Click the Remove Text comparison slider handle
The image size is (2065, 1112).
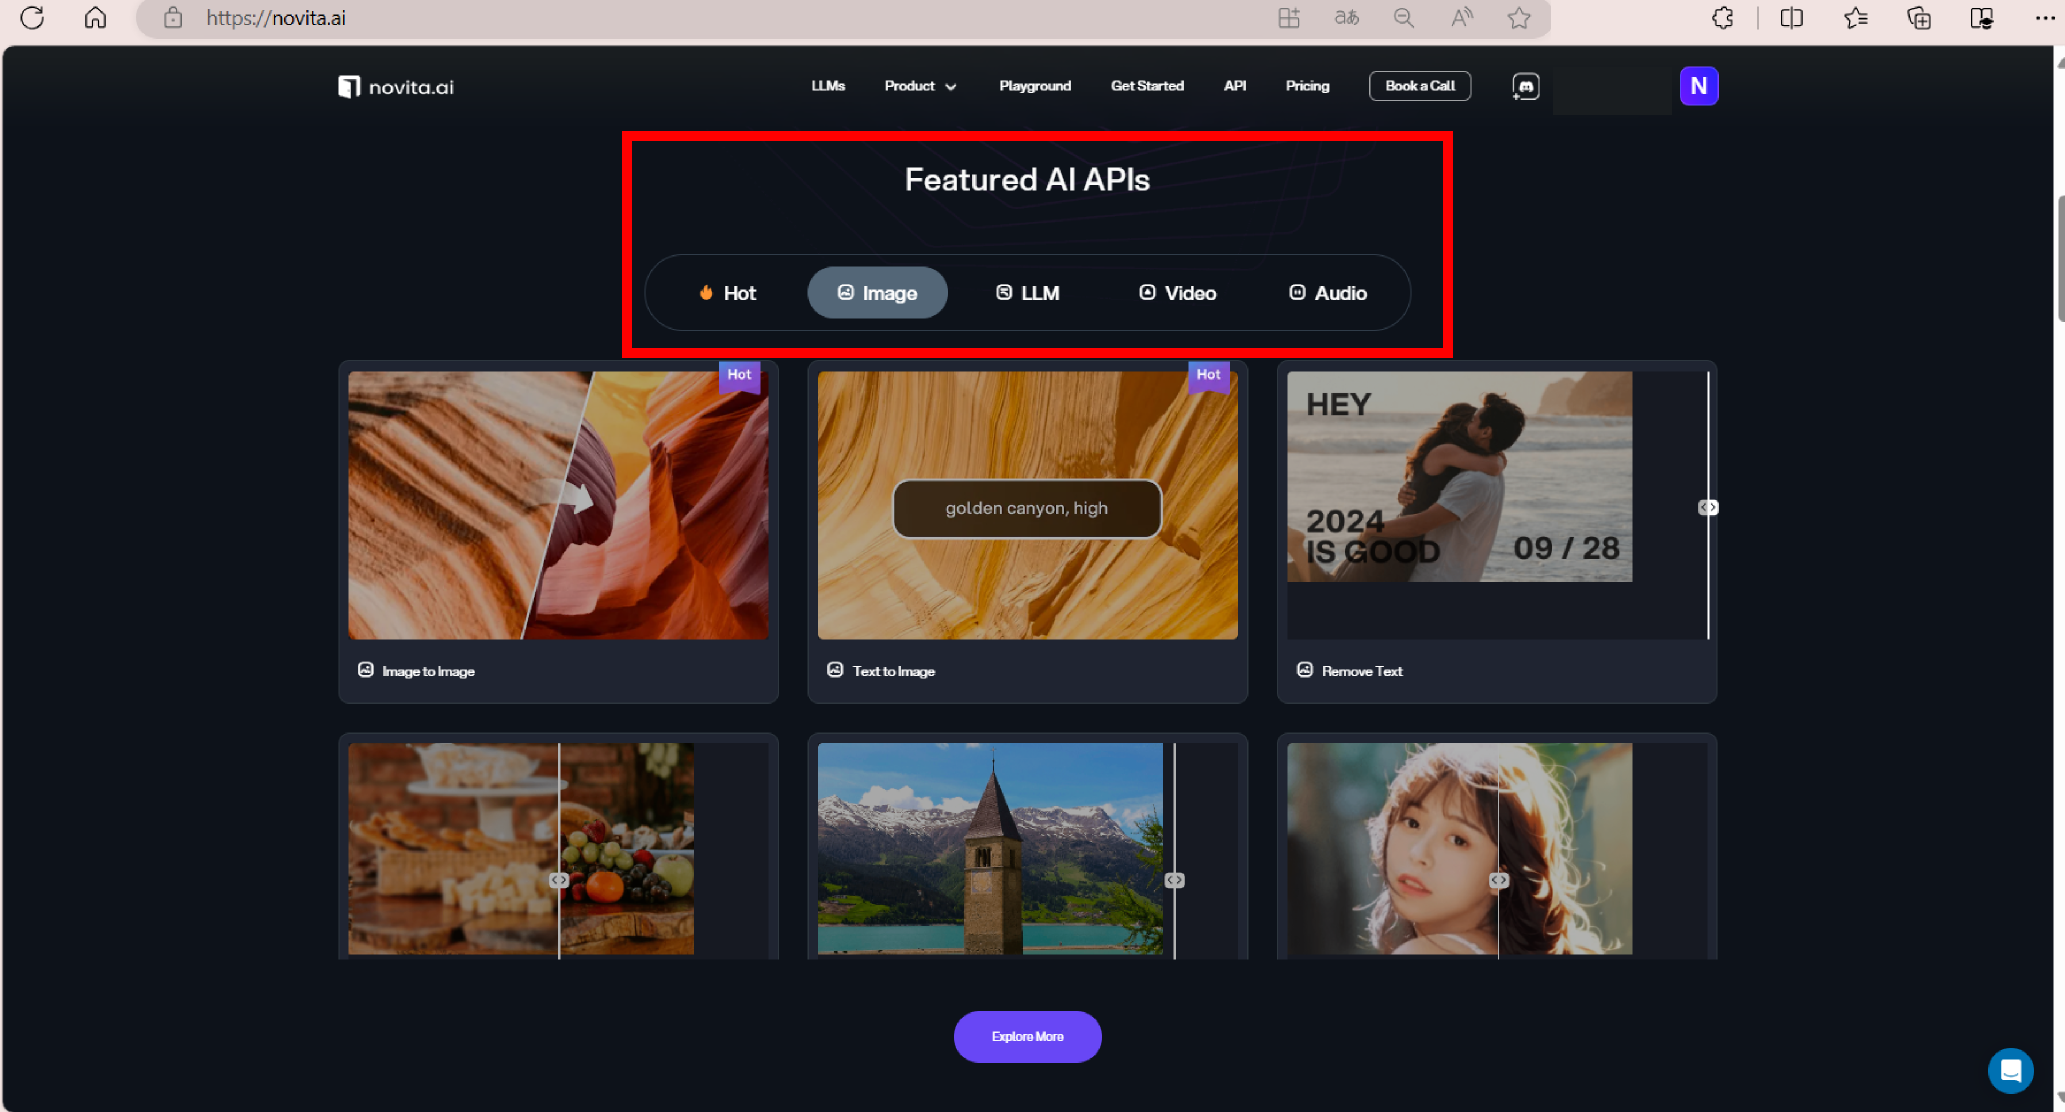coord(1708,508)
